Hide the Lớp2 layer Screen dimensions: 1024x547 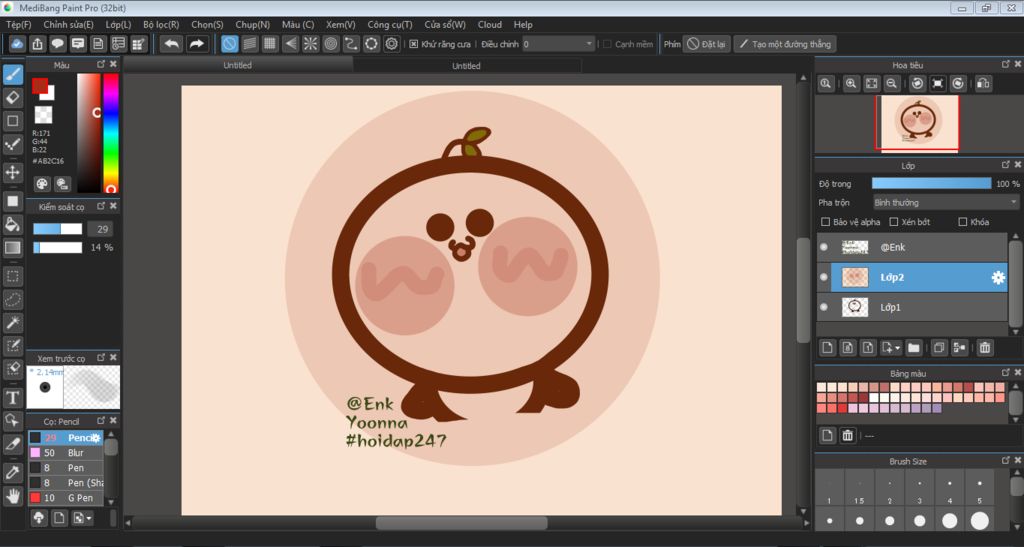pos(824,277)
